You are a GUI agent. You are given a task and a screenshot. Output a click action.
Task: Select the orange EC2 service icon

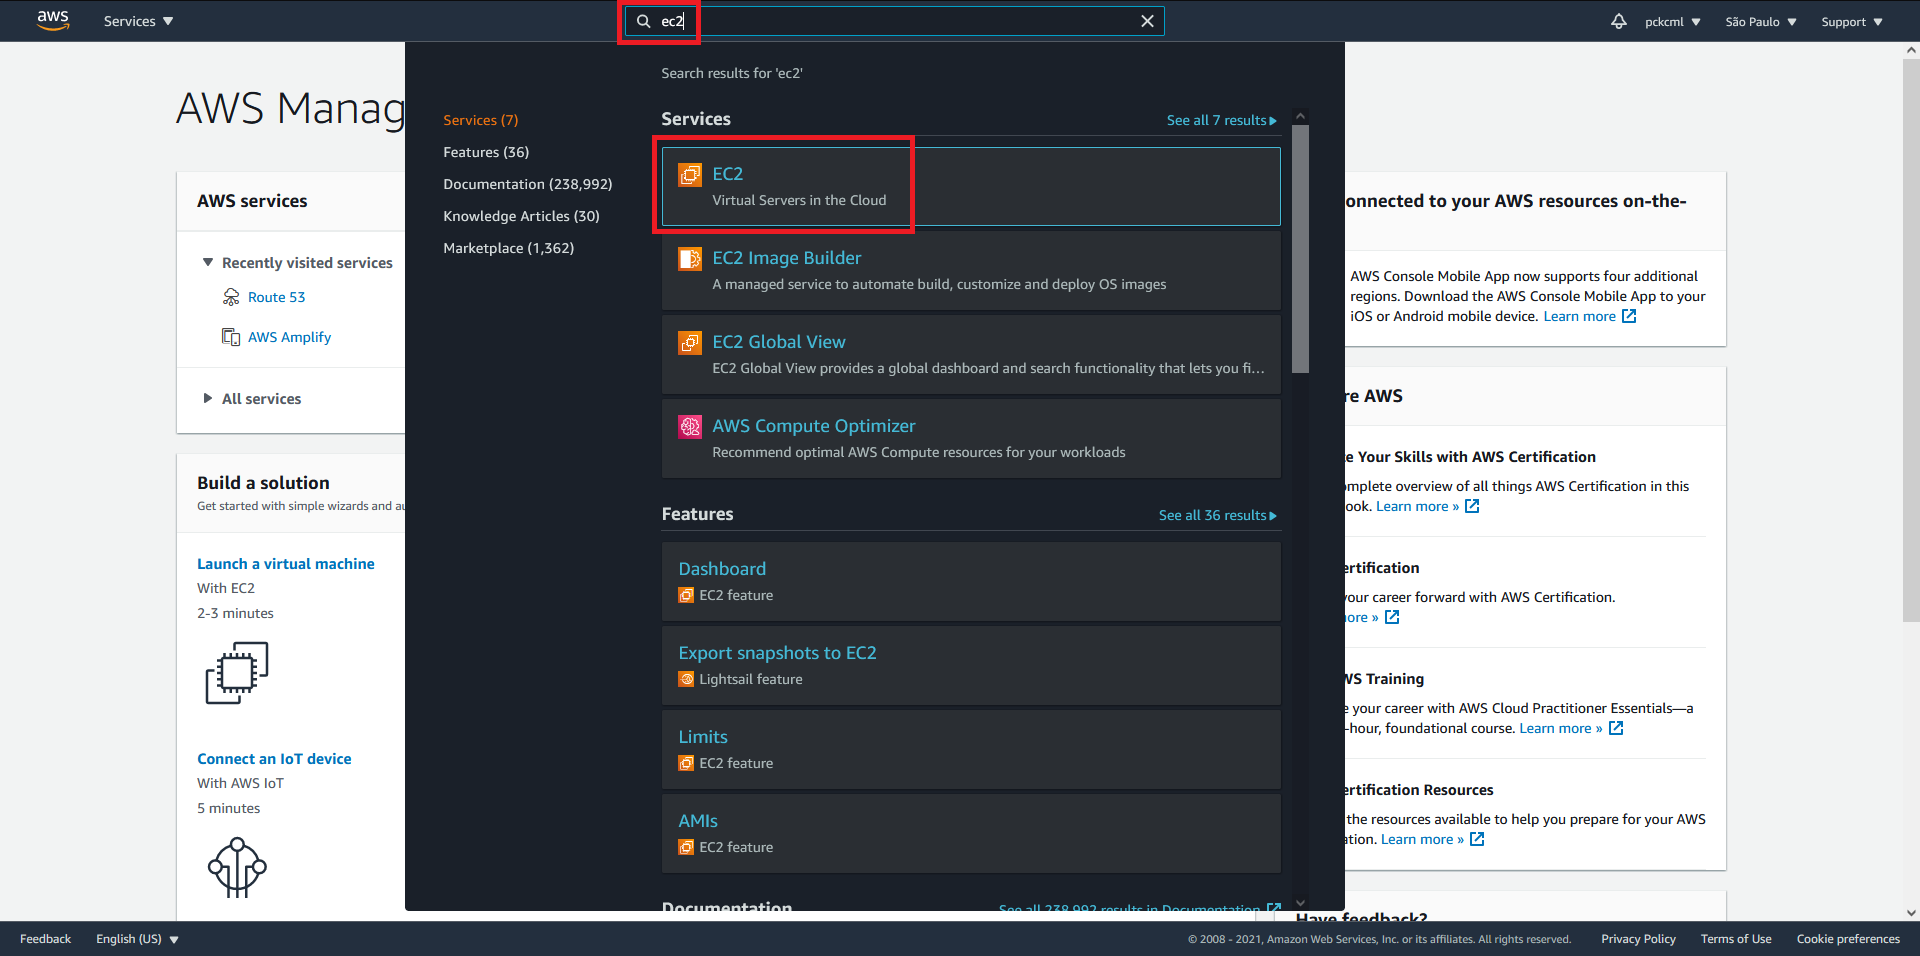point(690,174)
